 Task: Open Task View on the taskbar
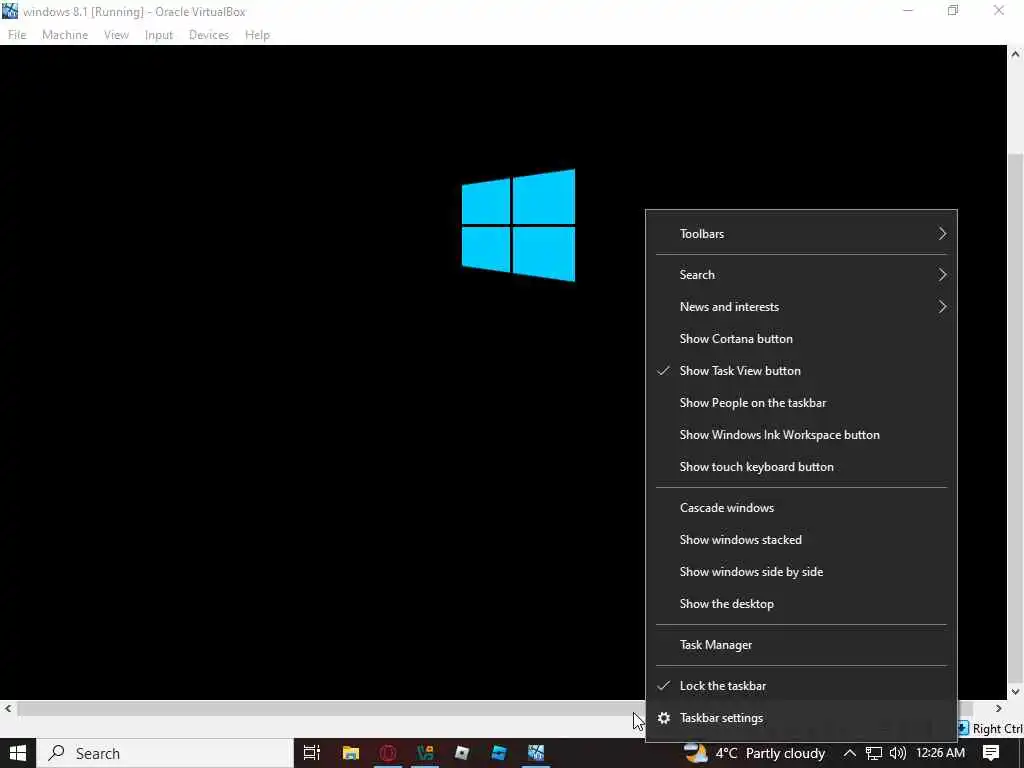tap(312, 753)
